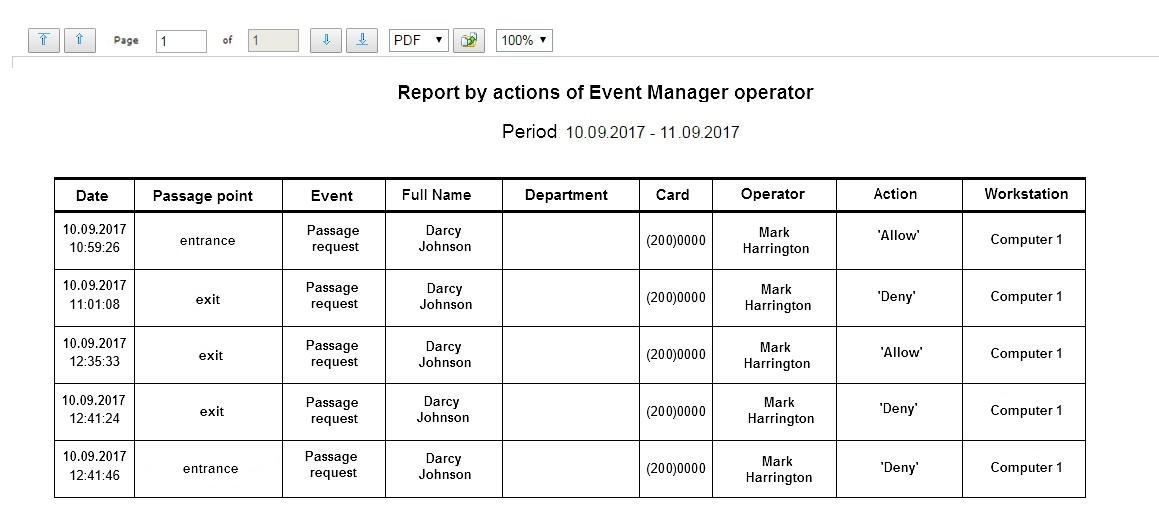Go to the first page of the report
1159x523 pixels.
44,40
